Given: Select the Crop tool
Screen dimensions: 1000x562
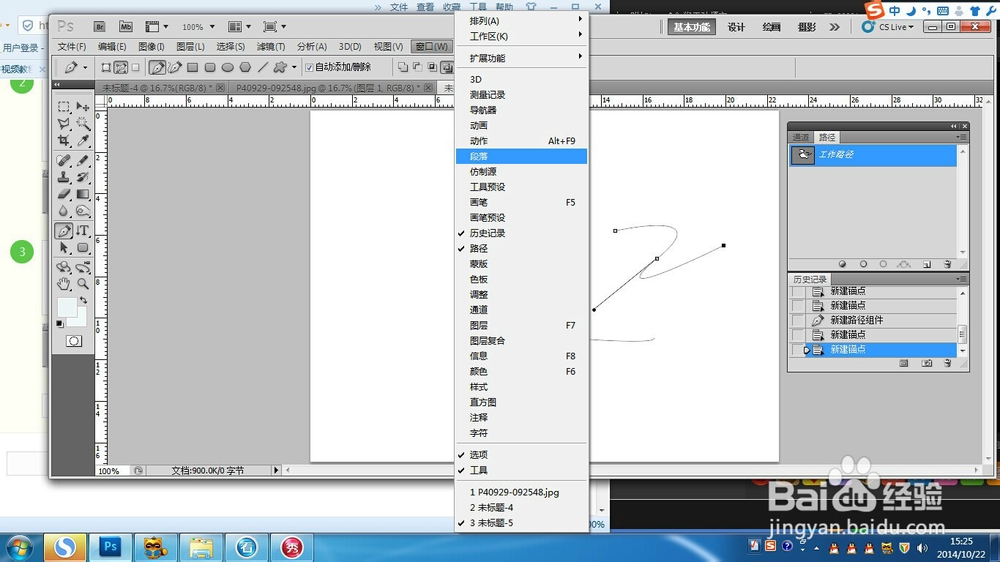Looking at the screenshot, I should (x=64, y=140).
